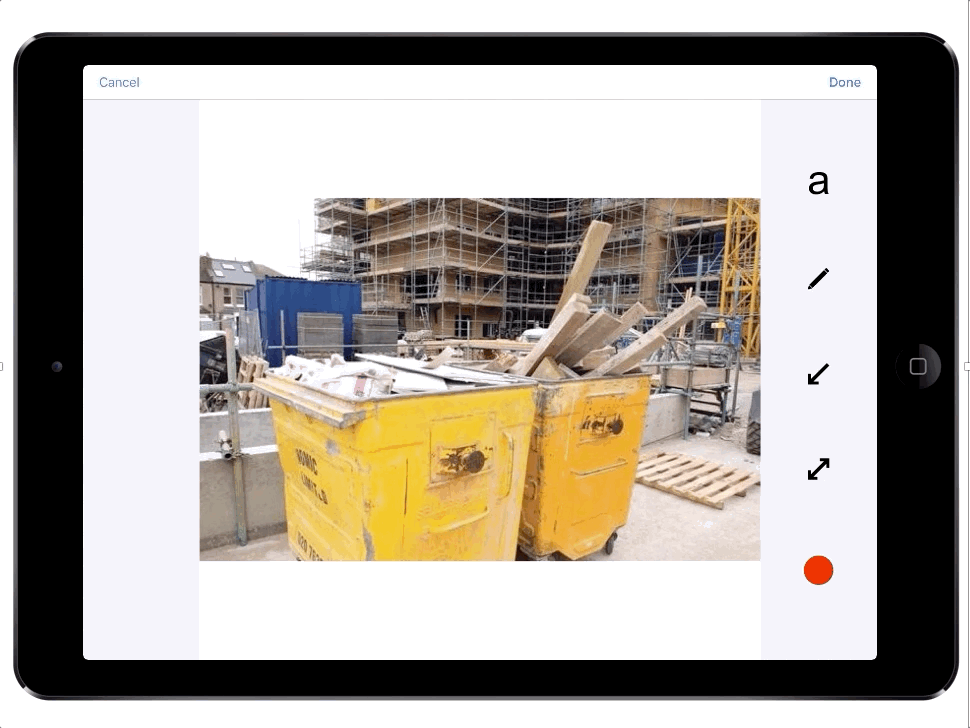Screen dimensions: 970x728
Task: Pick the double-headed arrow tool
Action: pos(818,468)
